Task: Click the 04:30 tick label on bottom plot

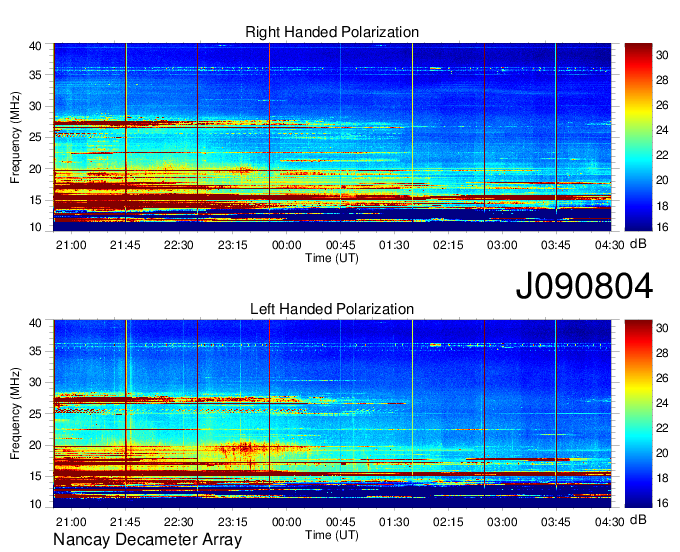Action: [610, 522]
